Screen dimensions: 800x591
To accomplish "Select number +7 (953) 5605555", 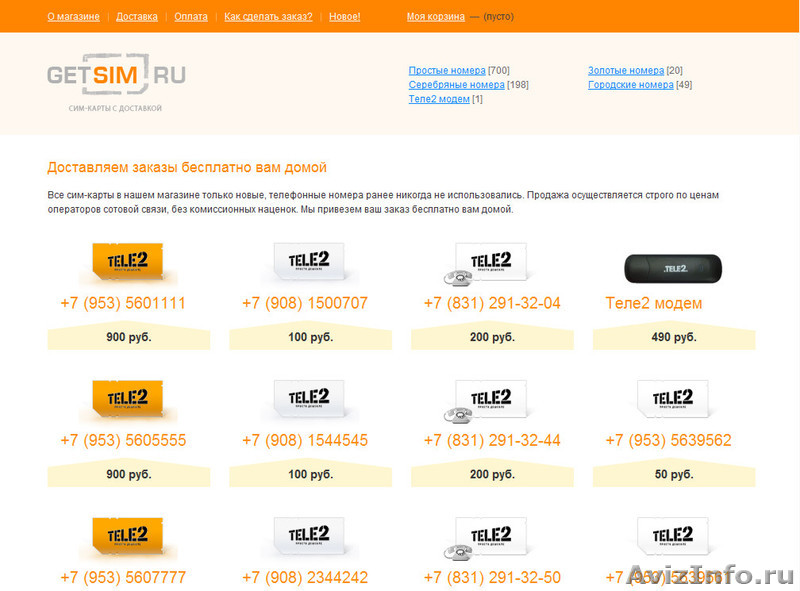I will pos(123,440).
